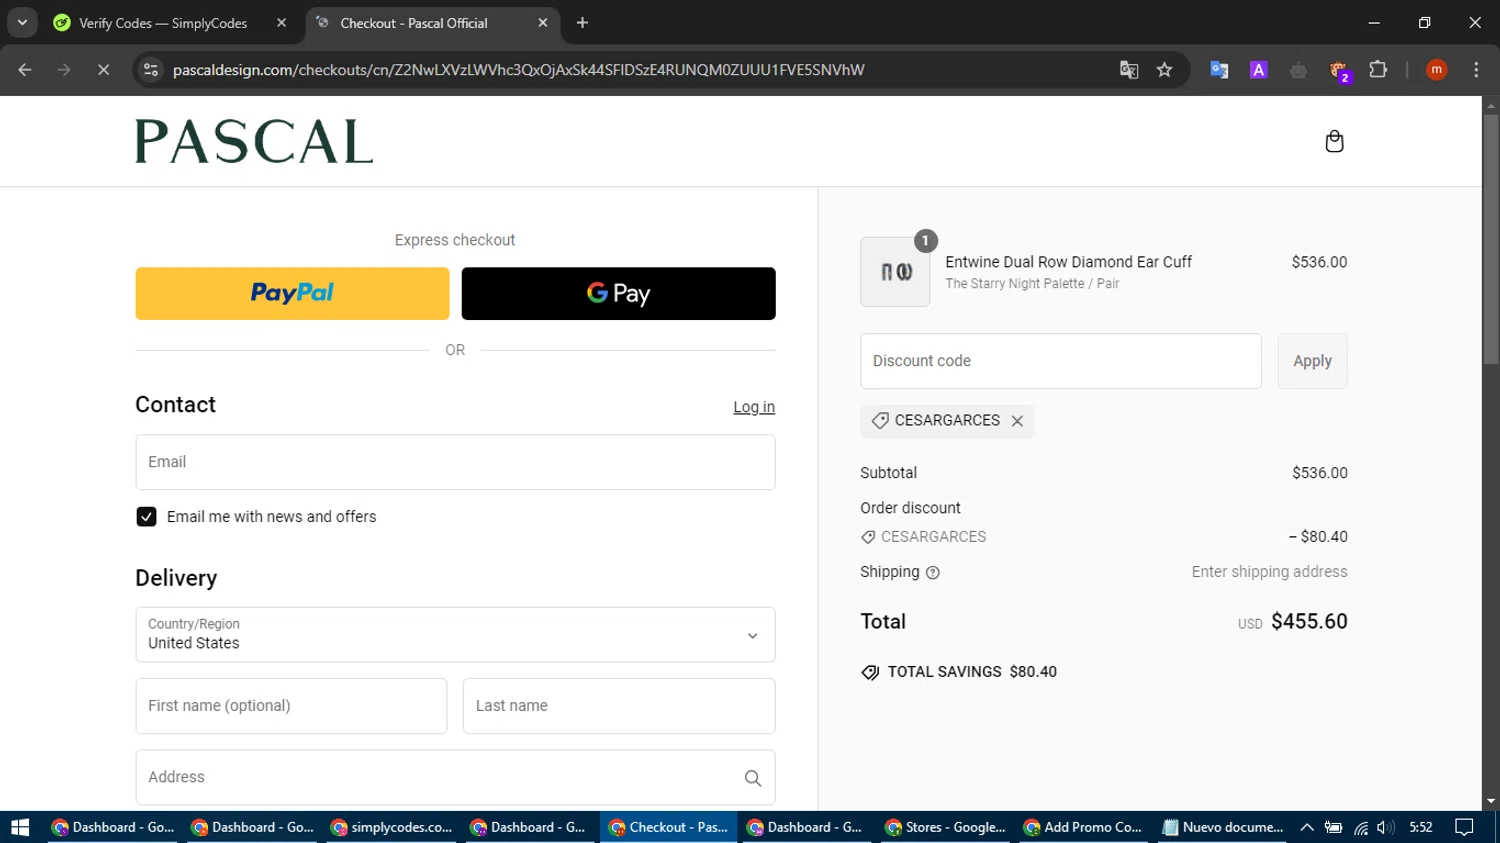The image size is (1500, 843).
Task: Open Add Promo Co... taskbar window
Action: [x=1083, y=827]
